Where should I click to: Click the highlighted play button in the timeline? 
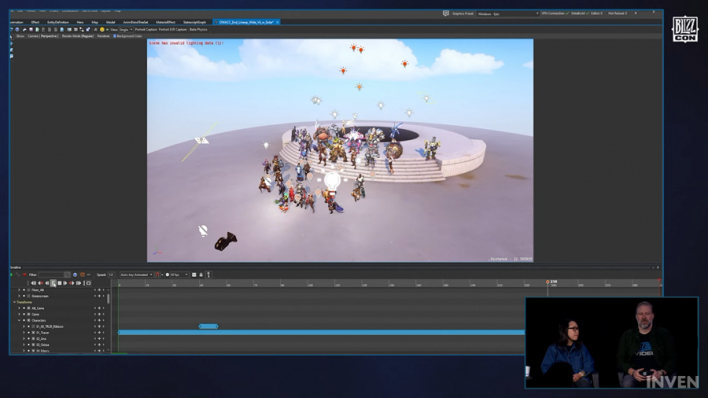click(x=53, y=283)
